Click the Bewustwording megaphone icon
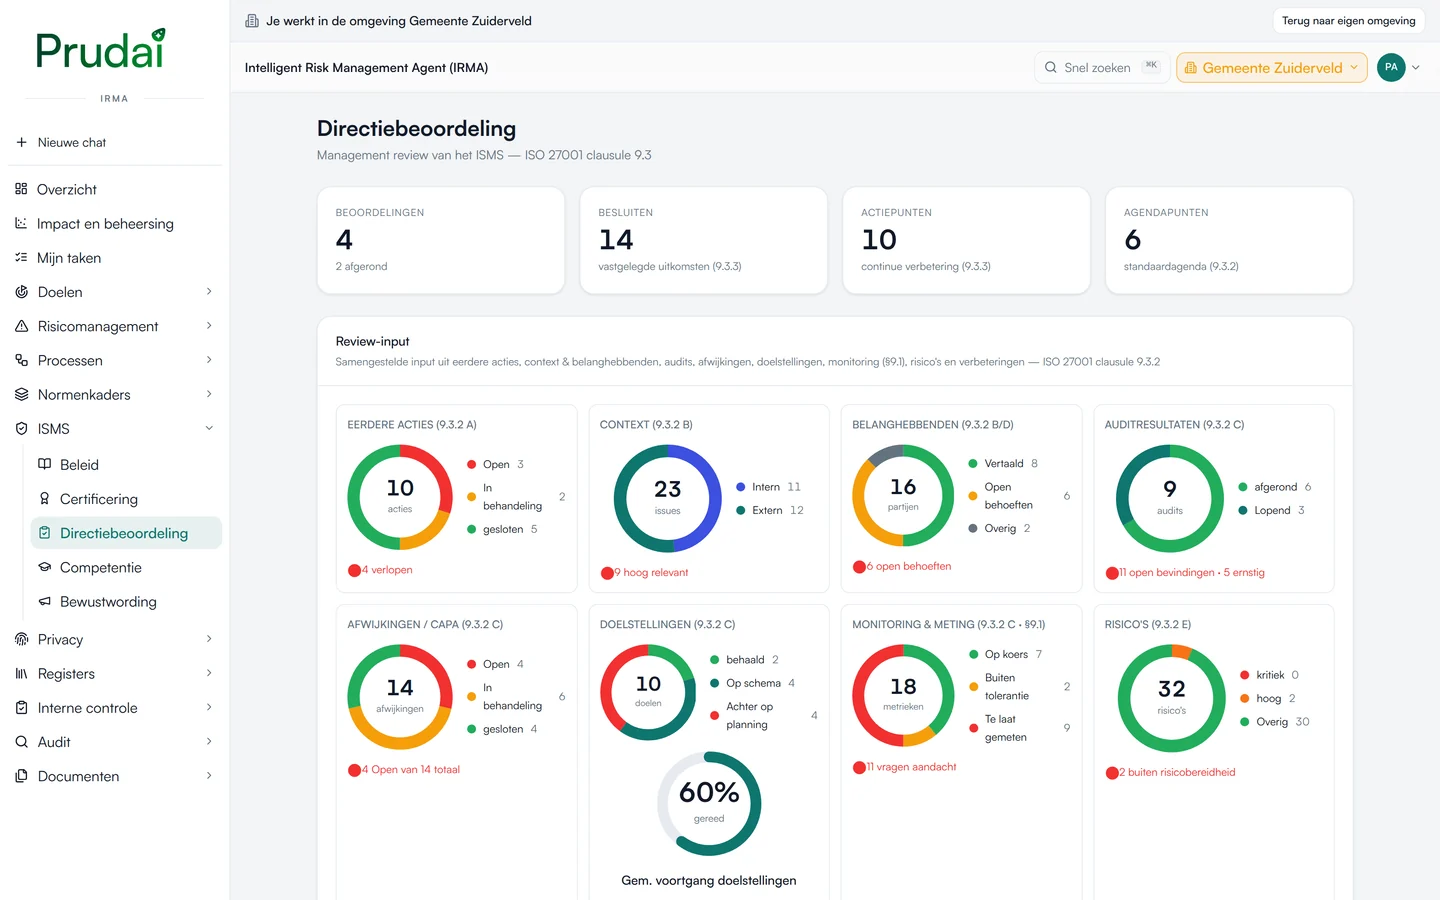Viewport: 1440px width, 900px height. click(44, 601)
